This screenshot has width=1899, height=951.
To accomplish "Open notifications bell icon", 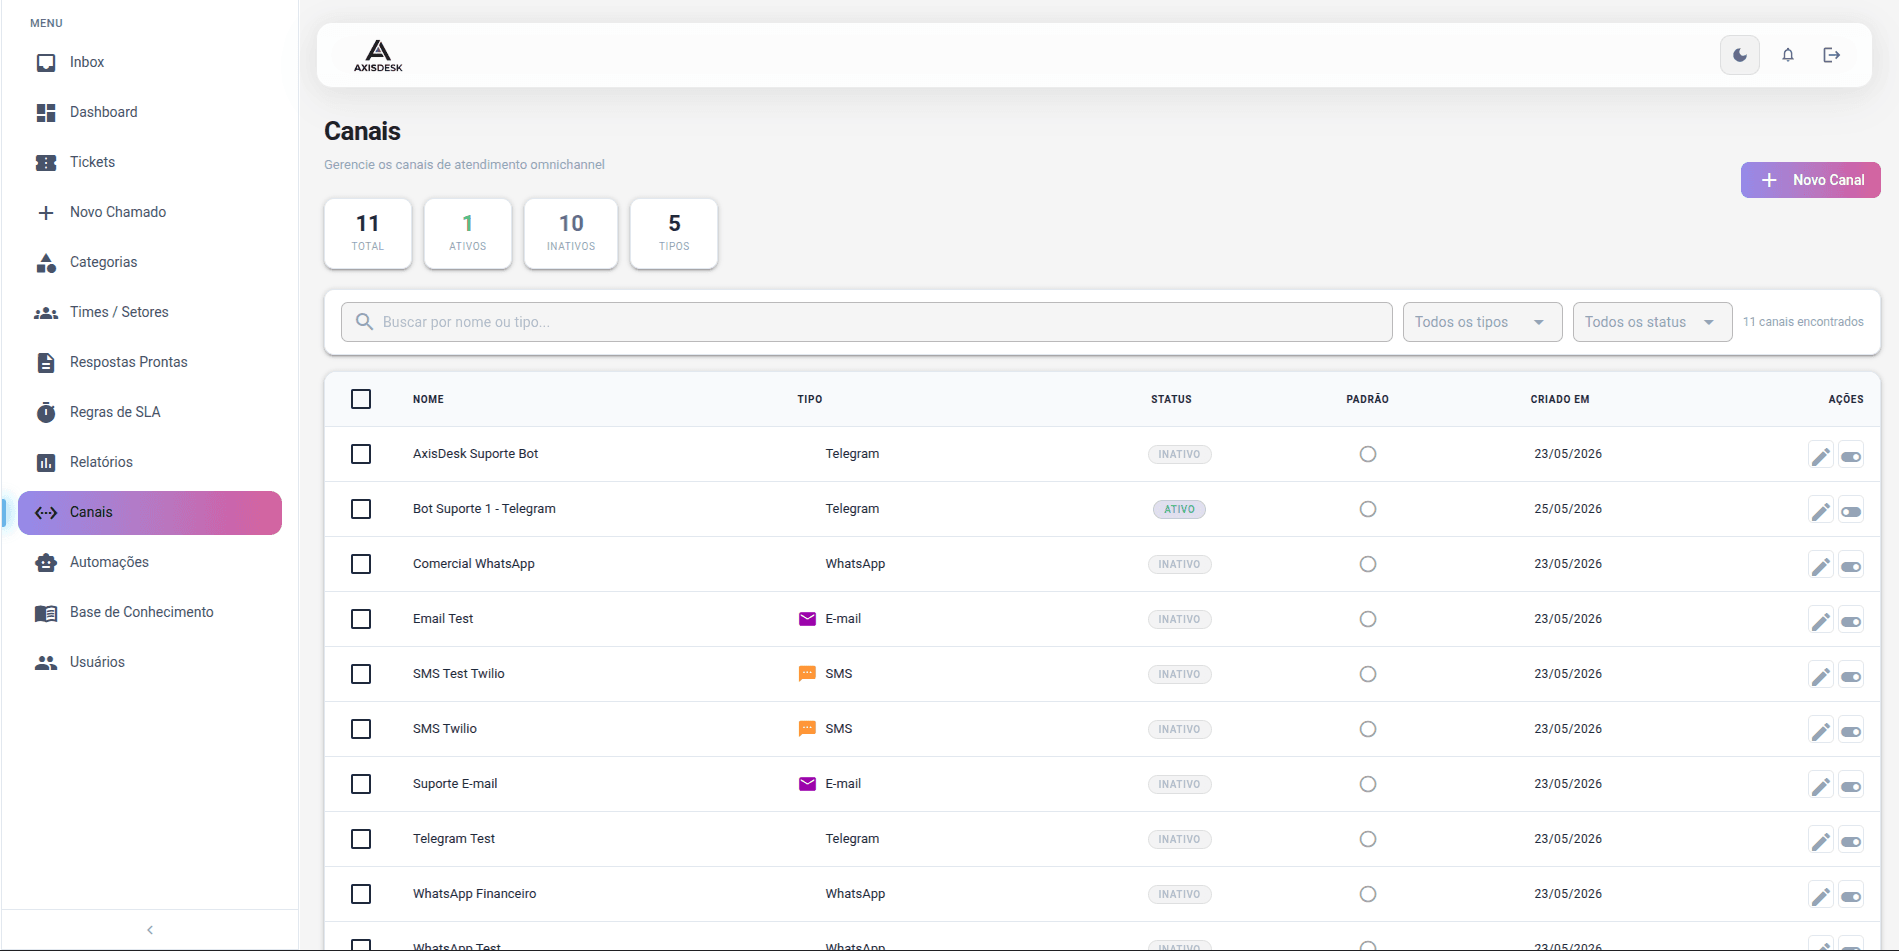I will pyautogui.click(x=1788, y=55).
